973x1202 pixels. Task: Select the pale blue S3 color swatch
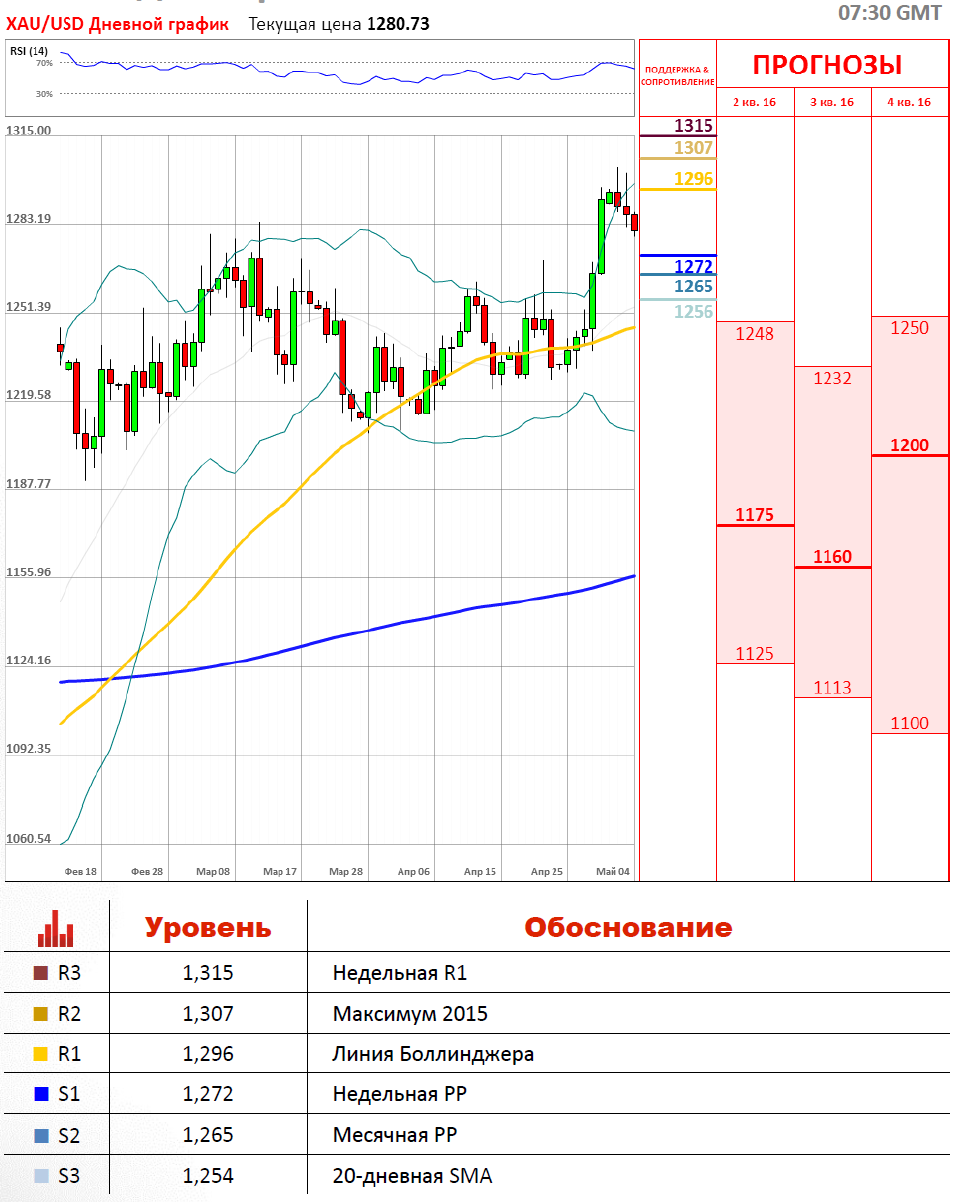tap(41, 1176)
